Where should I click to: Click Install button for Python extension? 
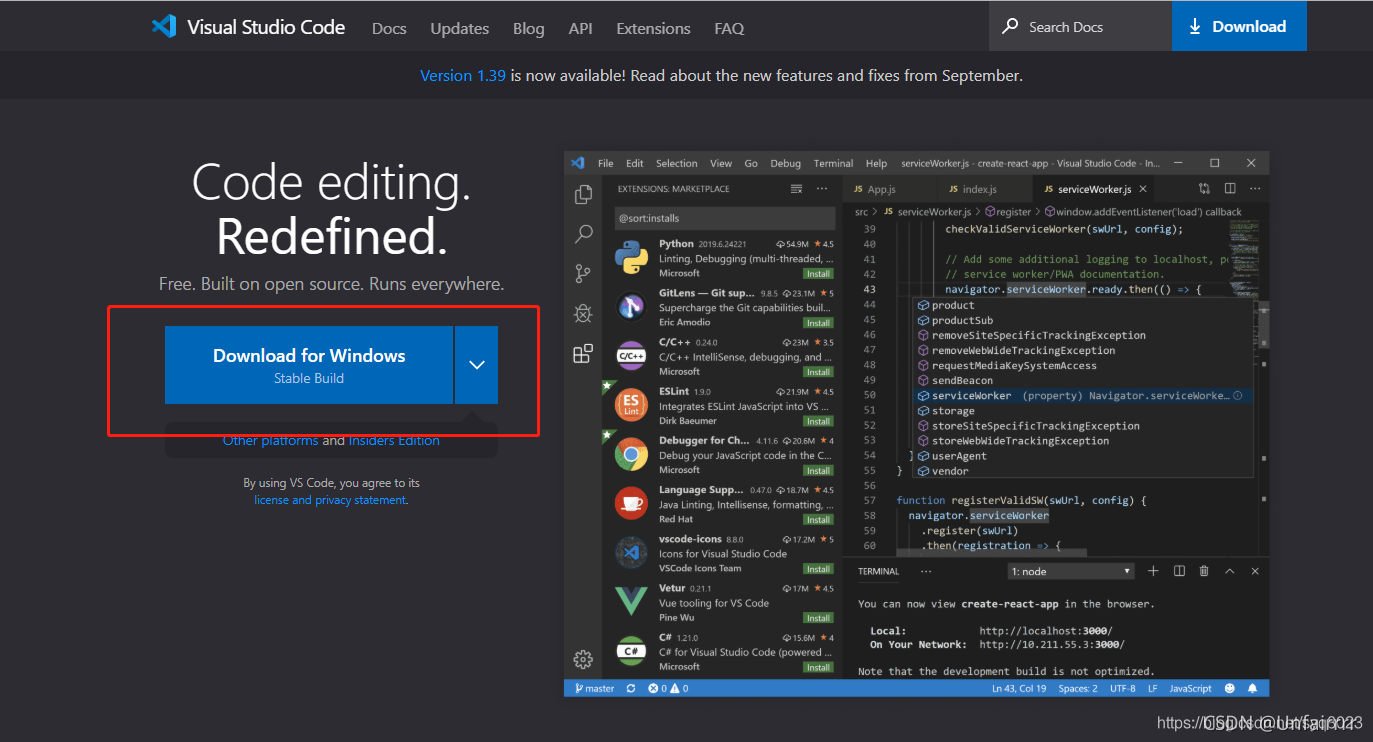point(819,274)
